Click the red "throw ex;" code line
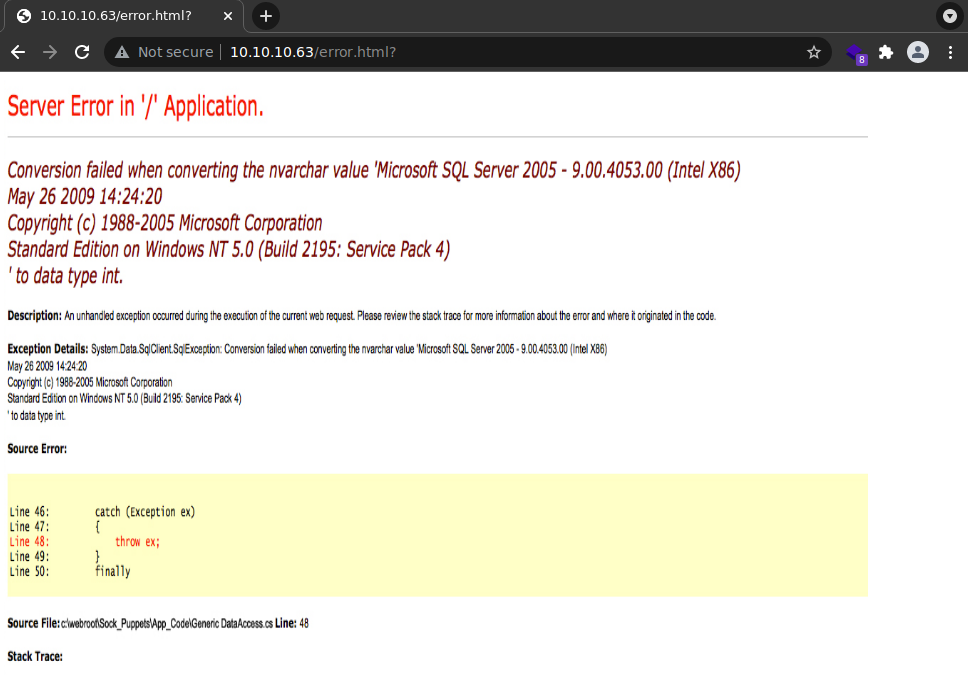The image size is (968, 675). [x=137, y=542]
